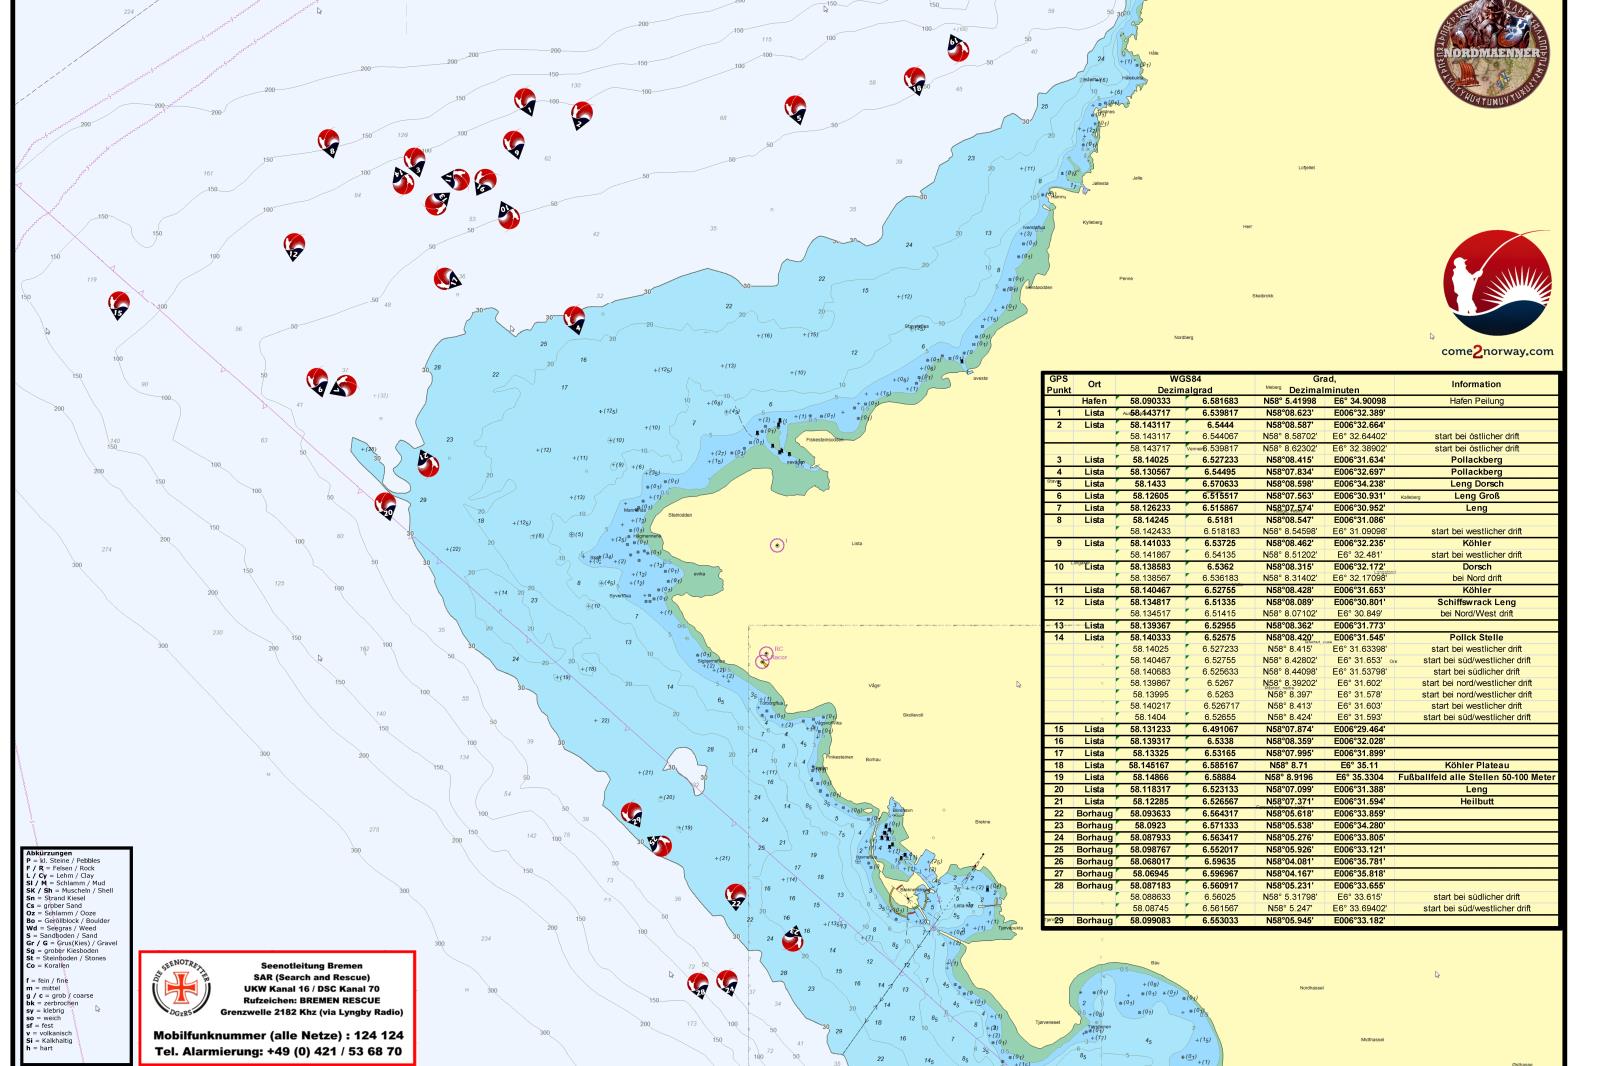1600x1066 pixels.
Task: Select the Hafen Peilung row in the table
Action: [x=1300, y=402]
